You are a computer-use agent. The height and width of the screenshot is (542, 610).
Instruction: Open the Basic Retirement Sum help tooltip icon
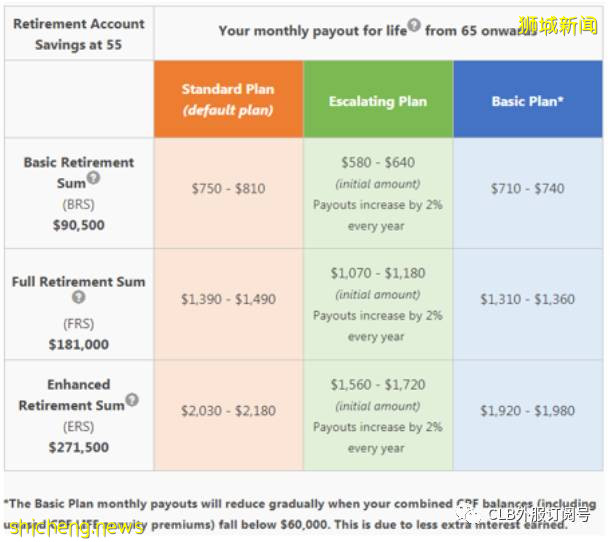(94, 179)
